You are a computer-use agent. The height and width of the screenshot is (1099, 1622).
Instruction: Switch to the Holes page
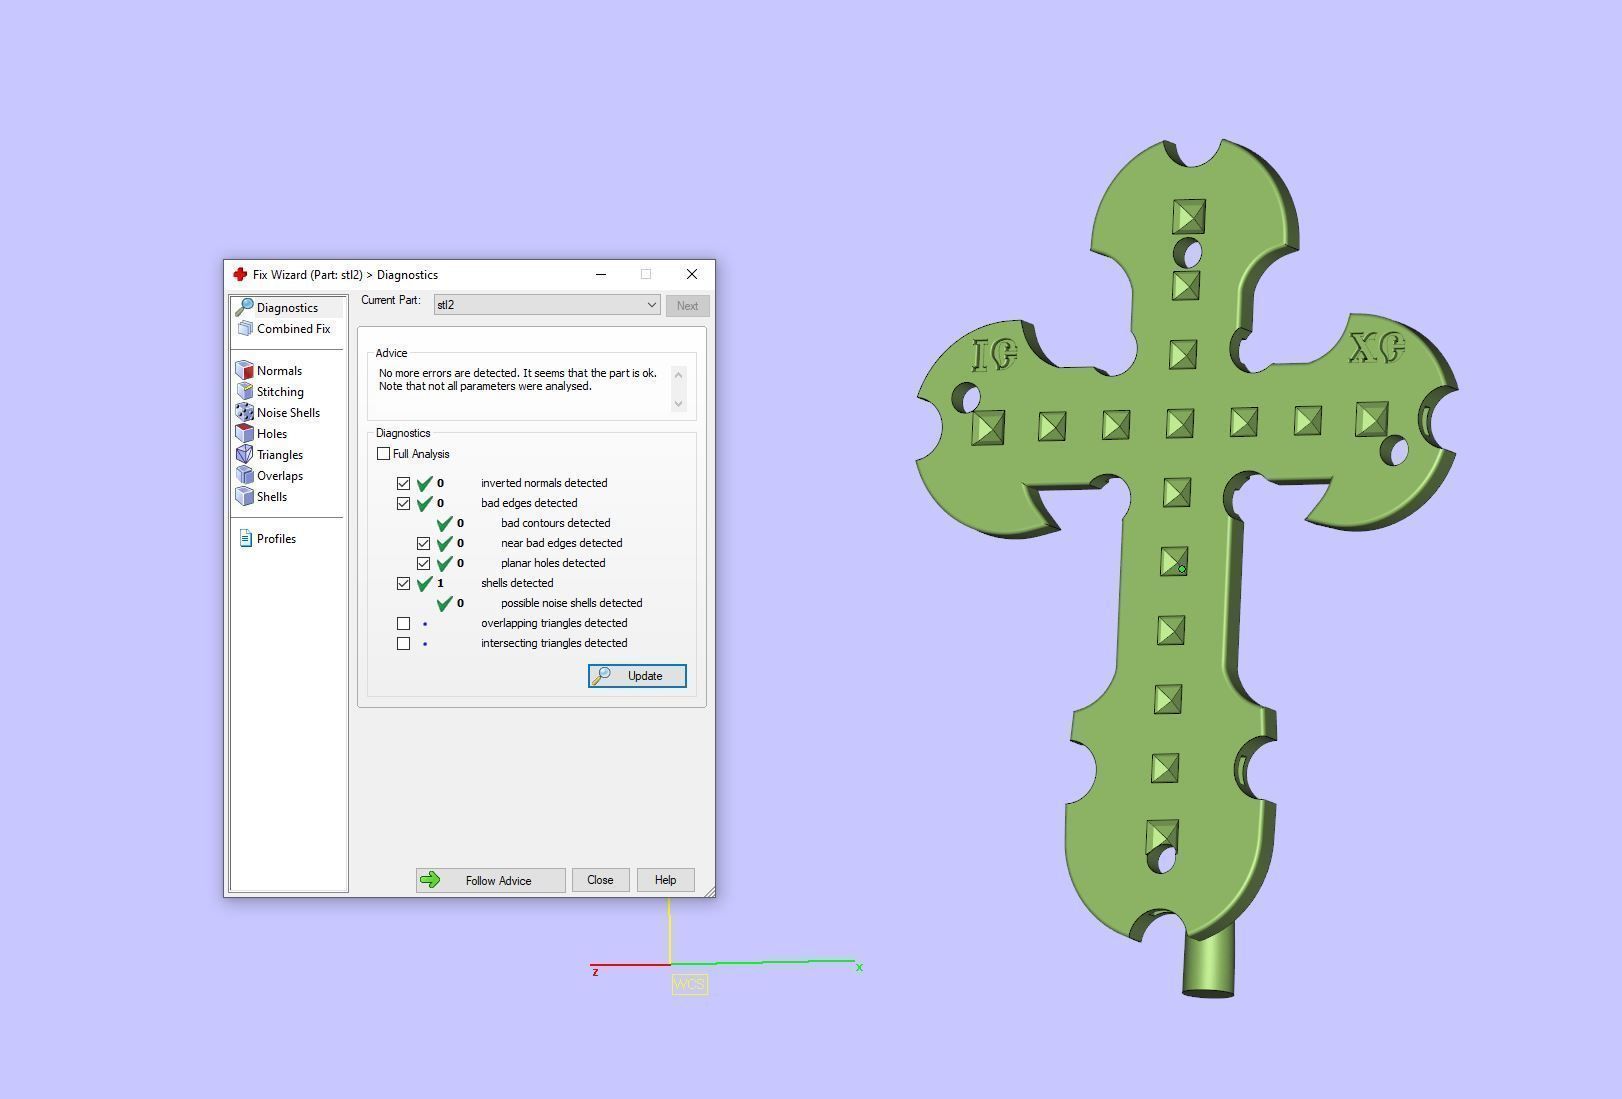pyautogui.click(x=272, y=433)
